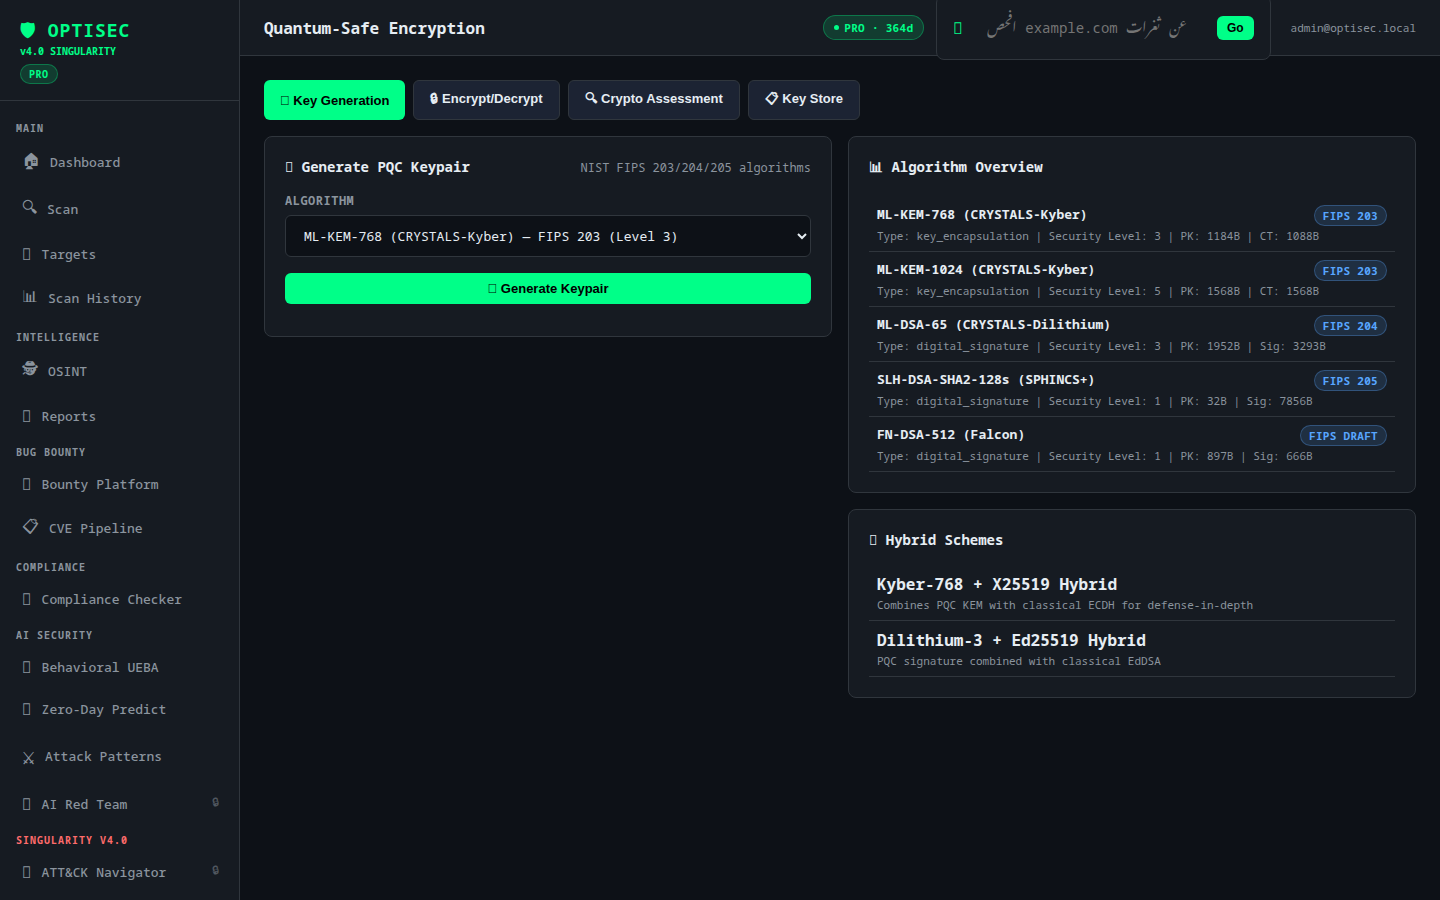Click the CVE Pipeline tag icon
1440x900 pixels.
click(31, 526)
